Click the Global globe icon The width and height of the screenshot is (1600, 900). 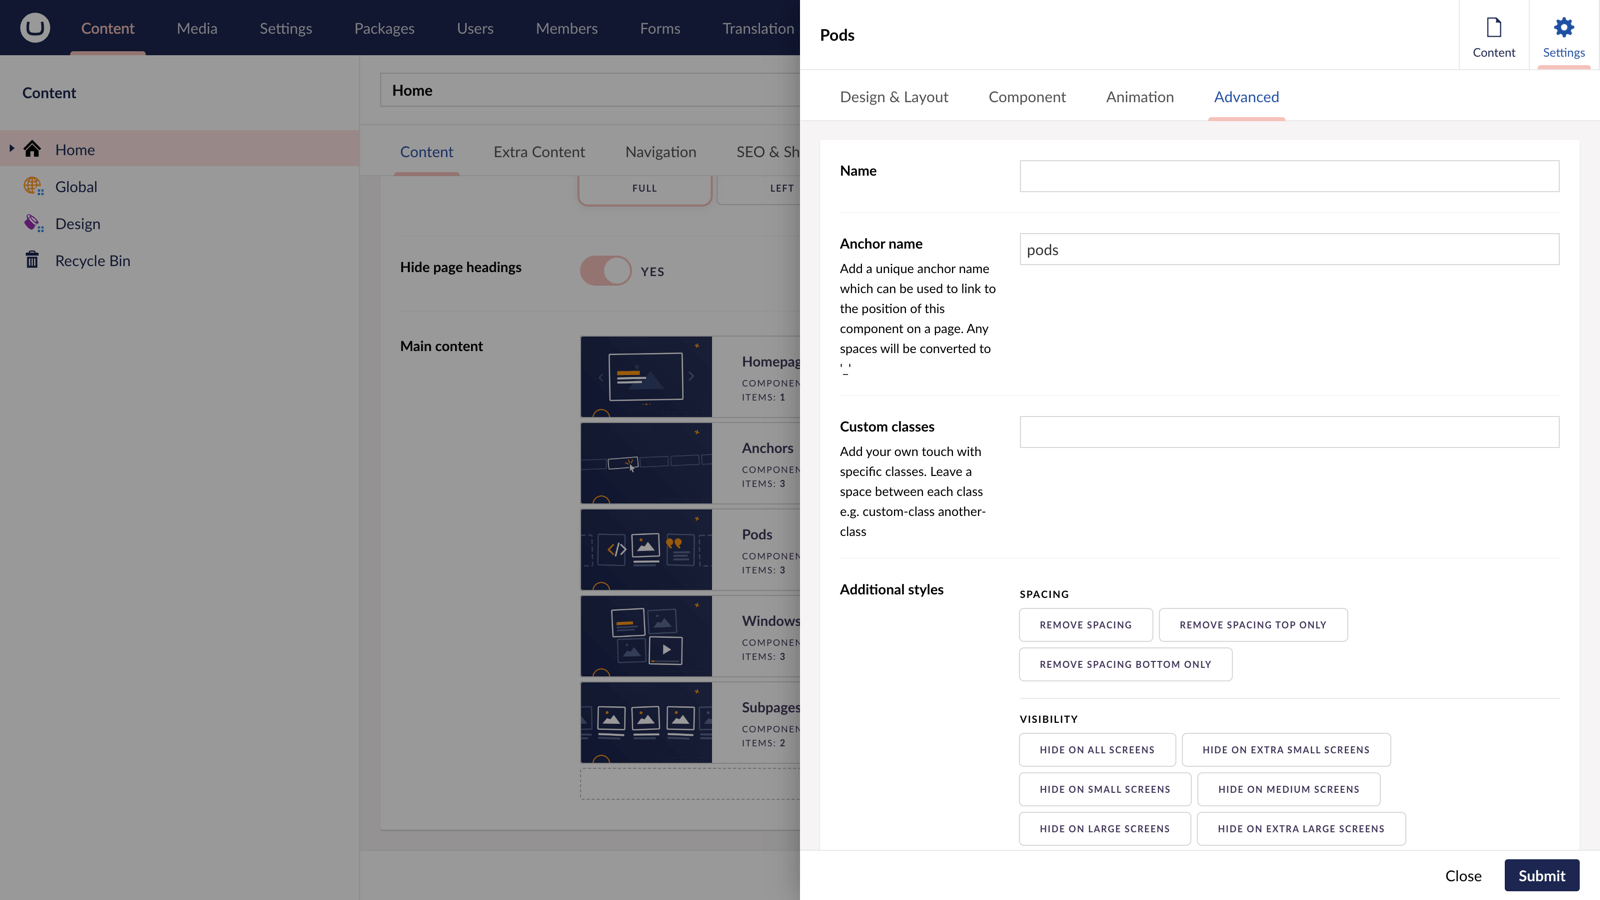[x=33, y=186]
